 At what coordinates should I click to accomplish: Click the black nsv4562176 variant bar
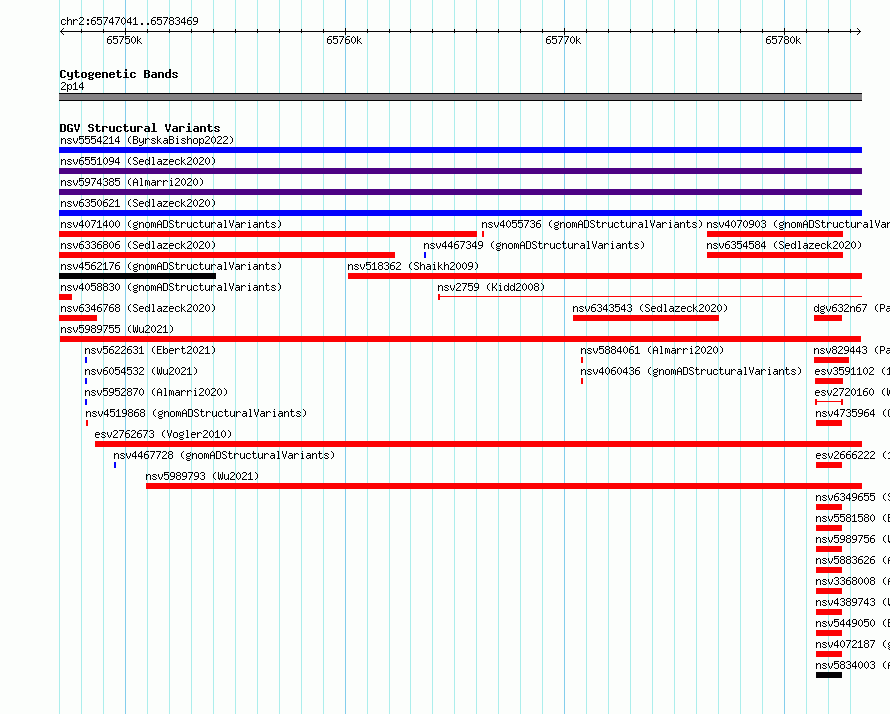coord(137,276)
